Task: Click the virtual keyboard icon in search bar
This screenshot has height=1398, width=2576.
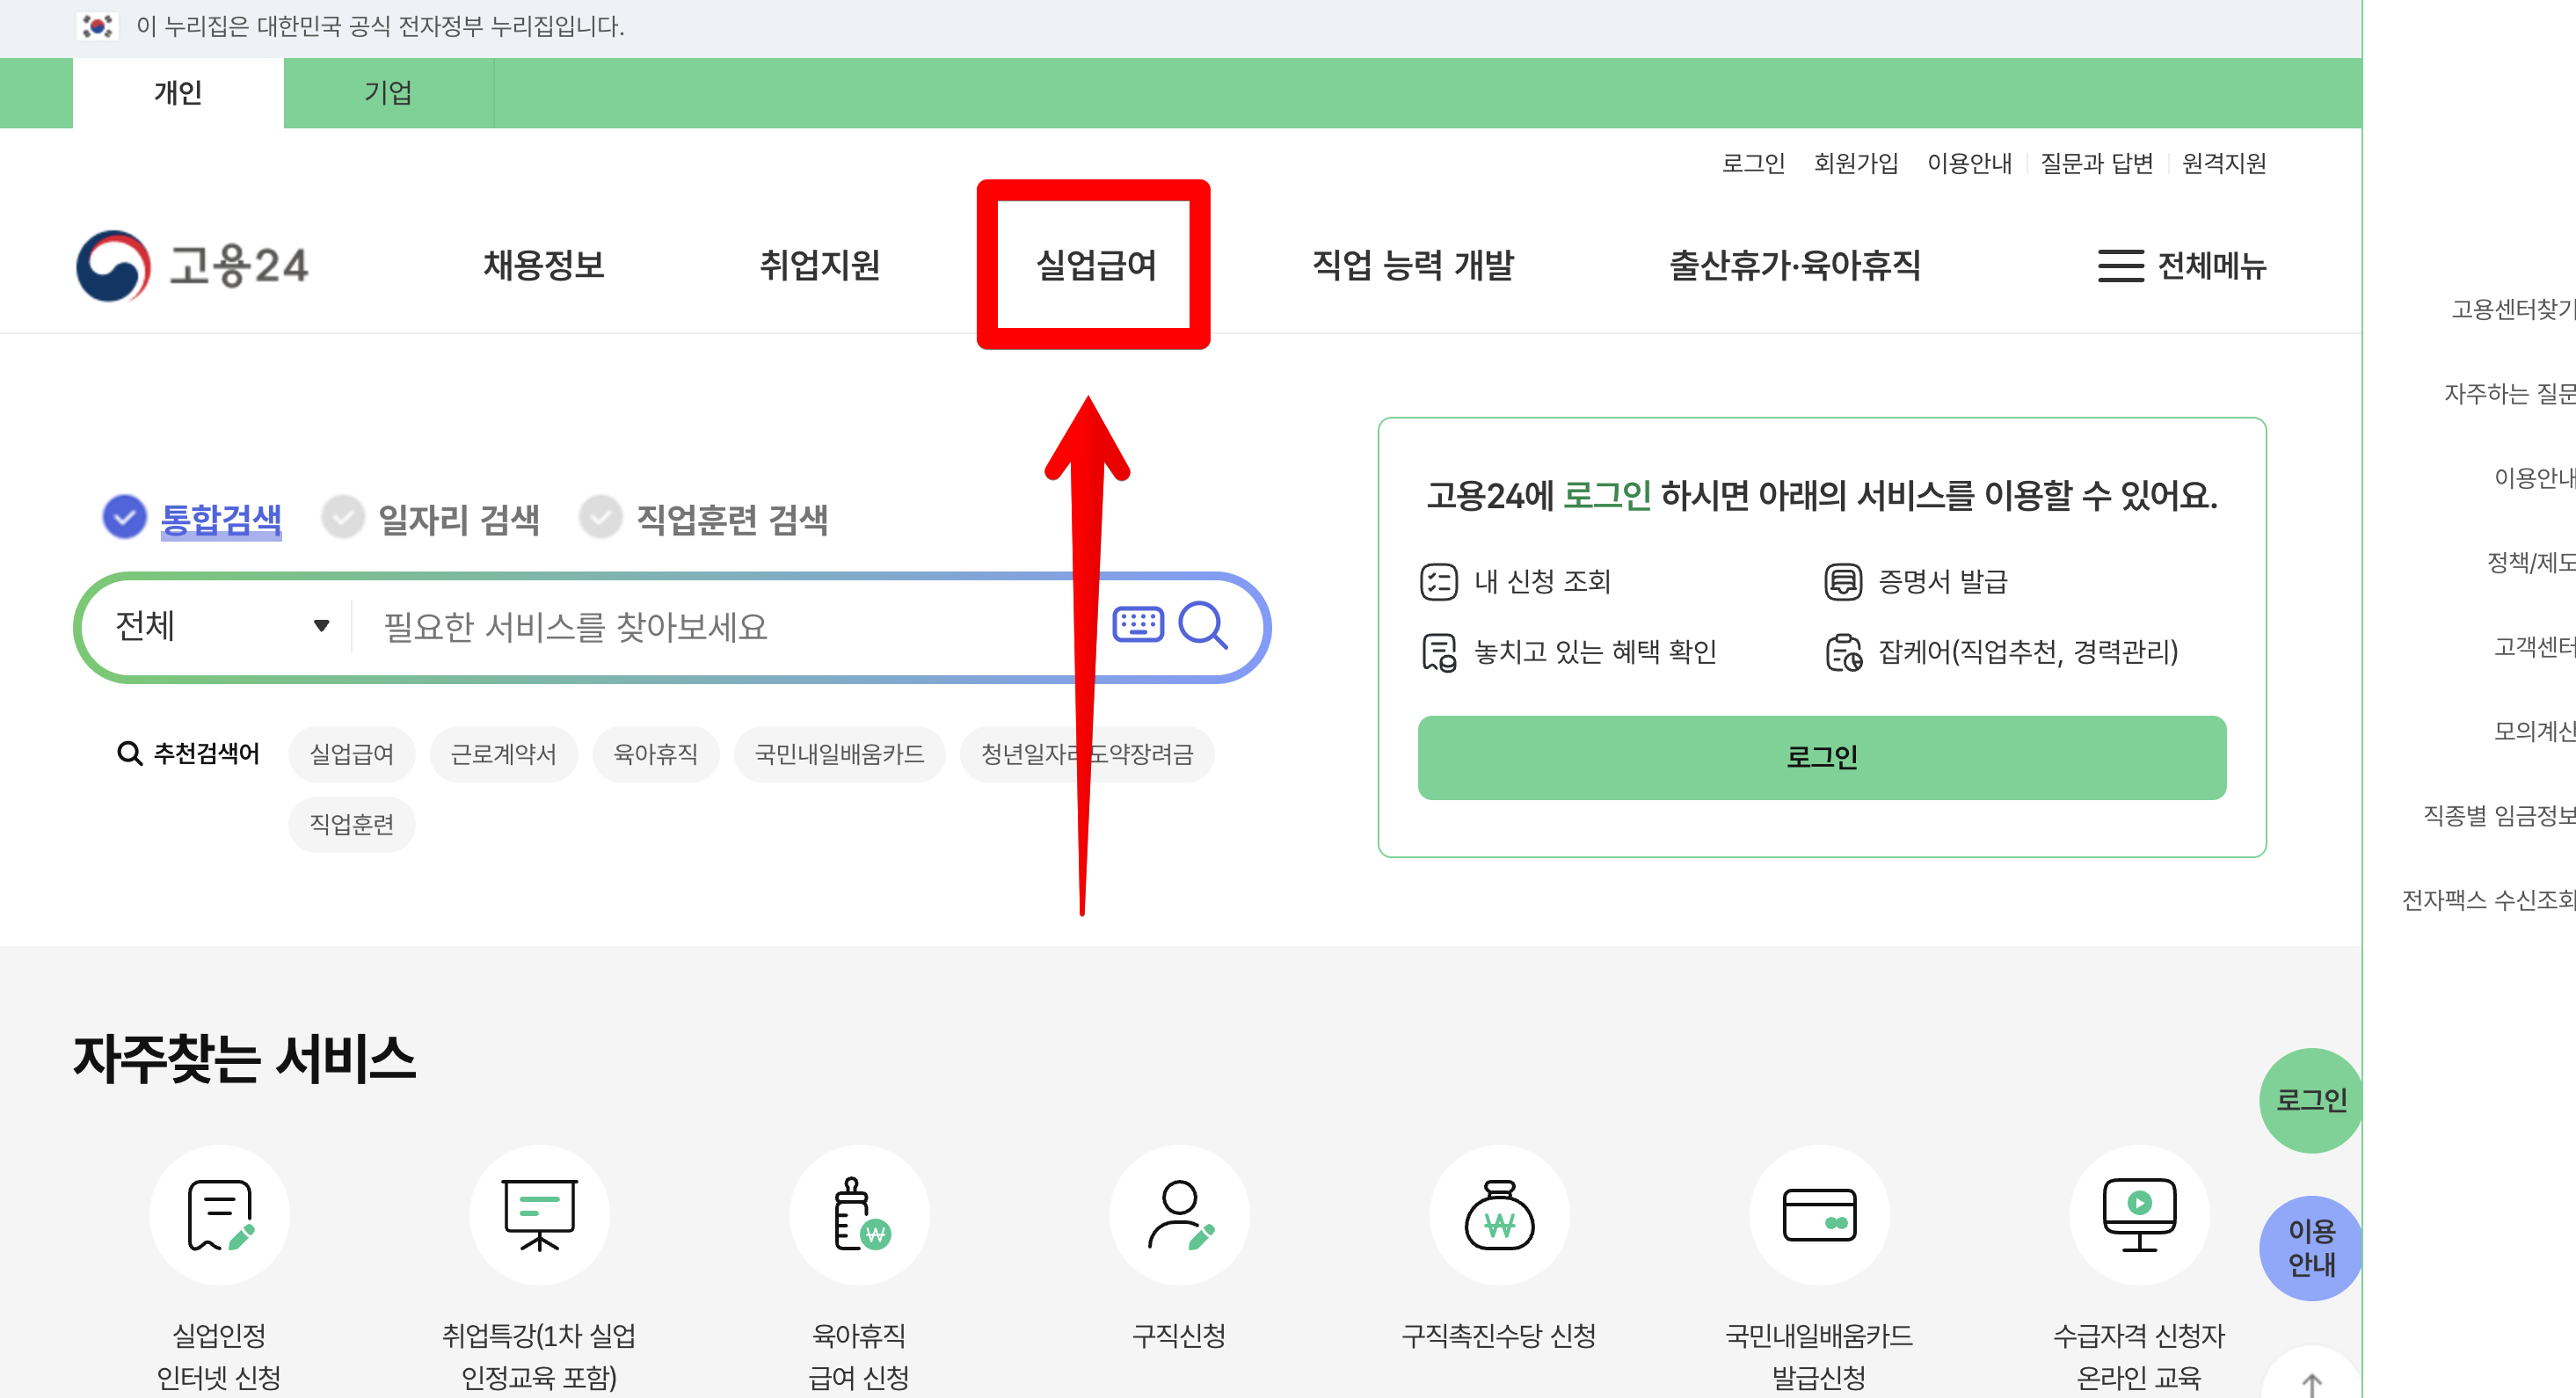Action: click(1138, 625)
